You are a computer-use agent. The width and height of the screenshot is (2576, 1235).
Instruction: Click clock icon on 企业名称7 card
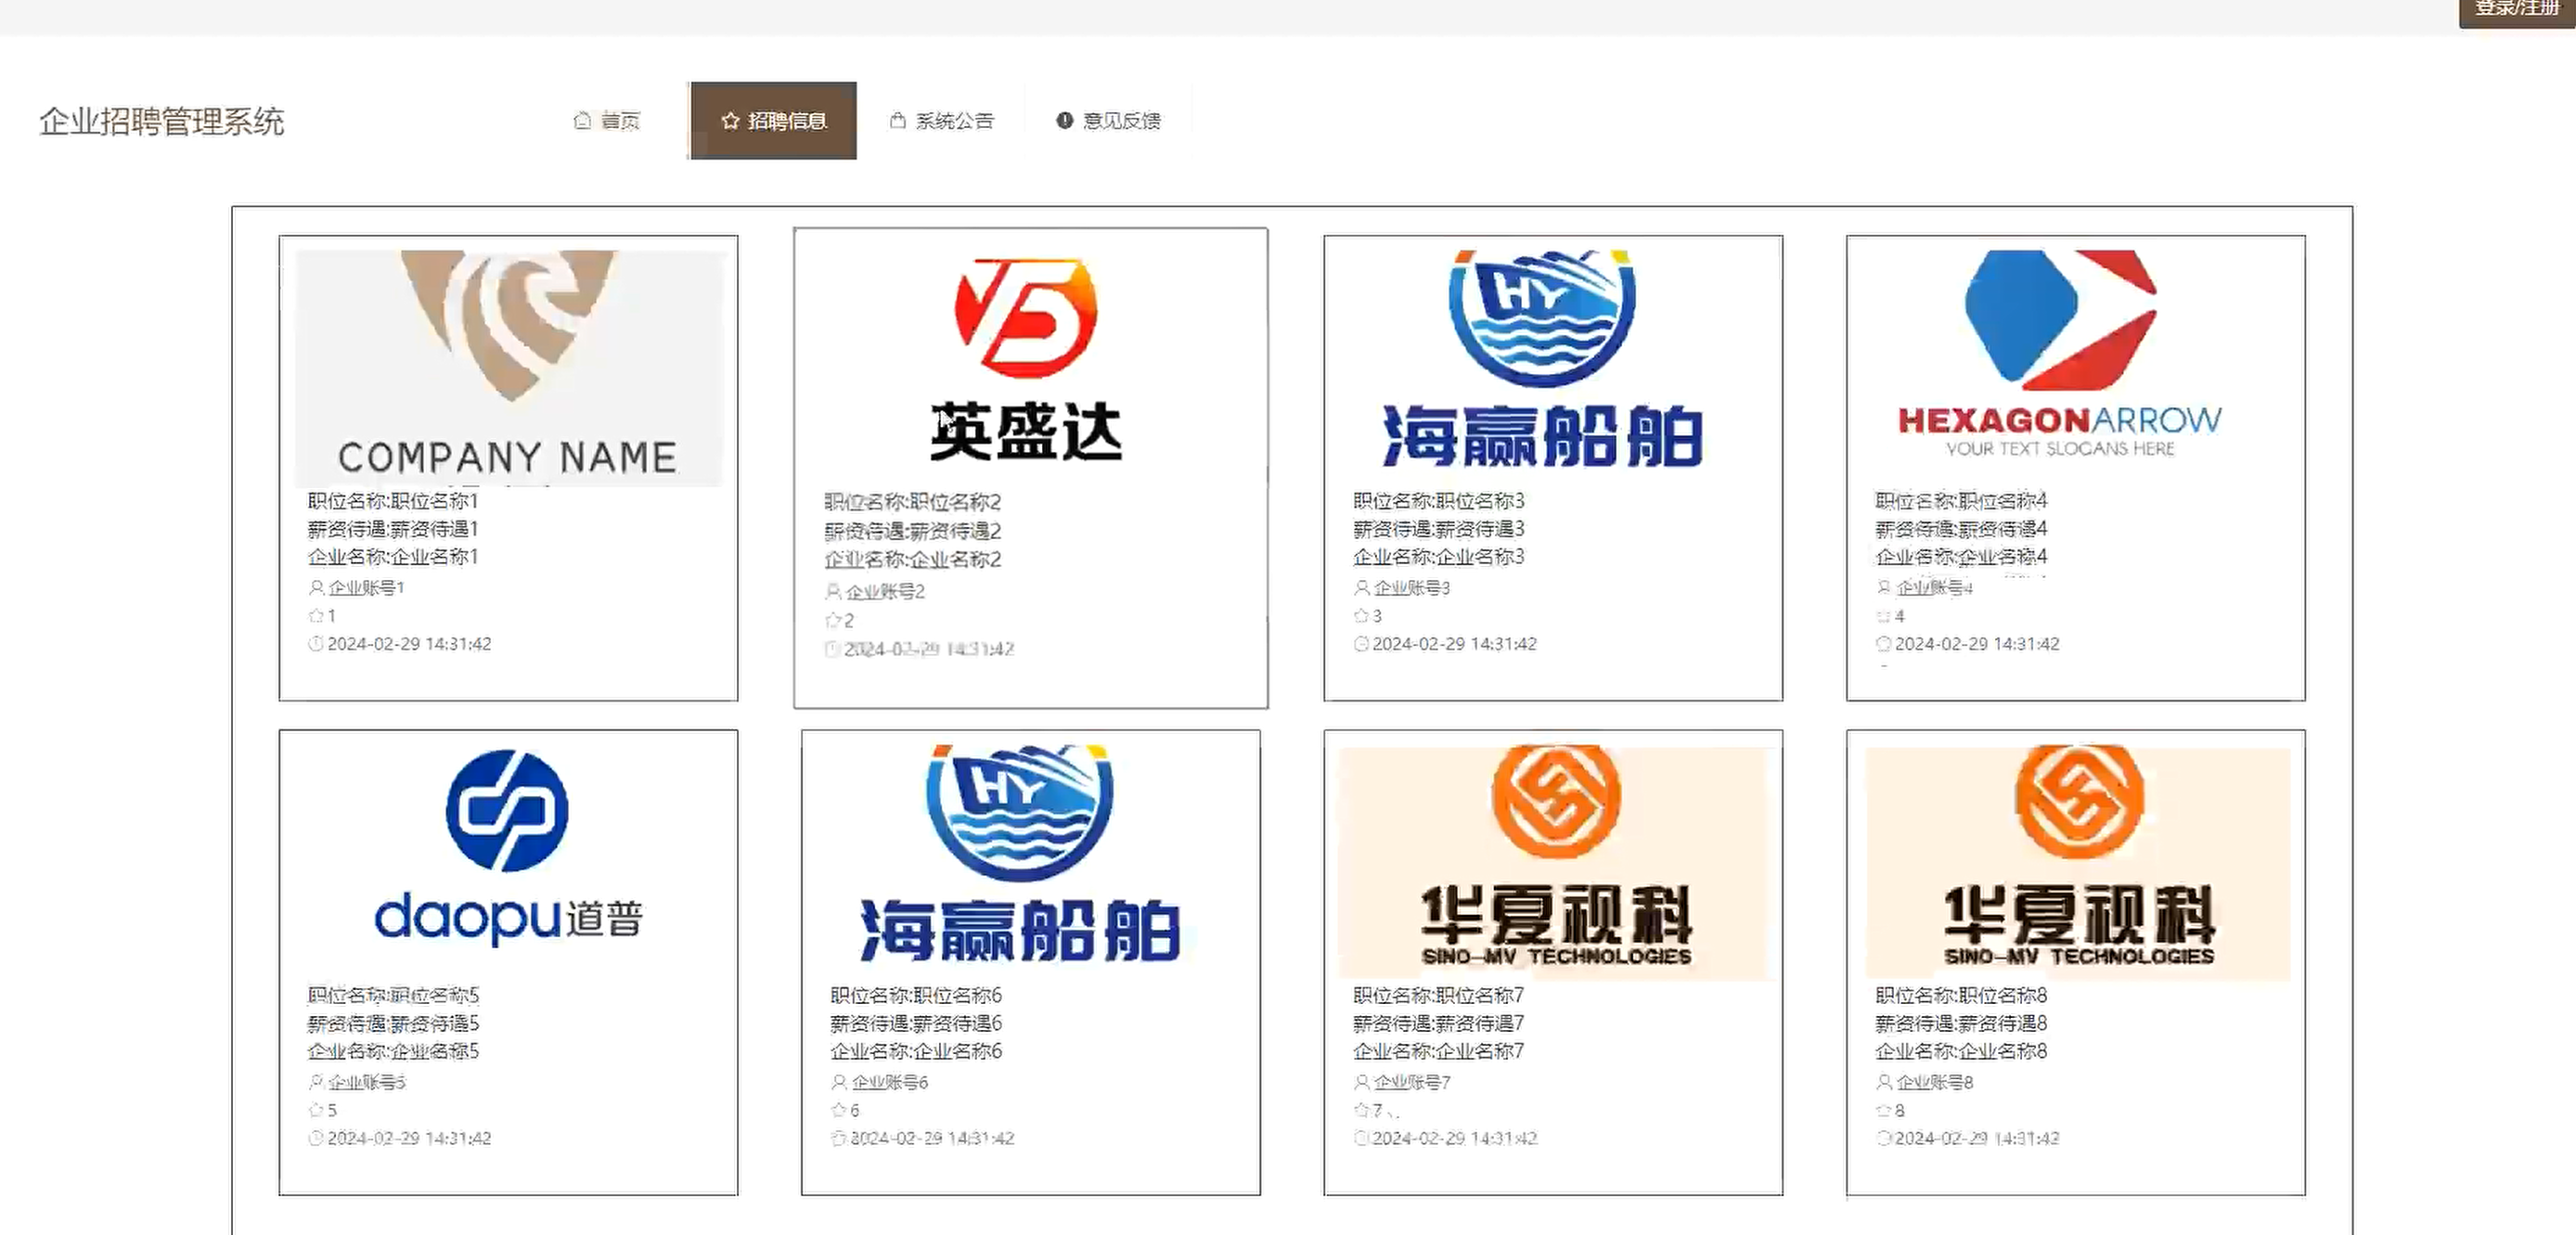[x=1361, y=1138]
